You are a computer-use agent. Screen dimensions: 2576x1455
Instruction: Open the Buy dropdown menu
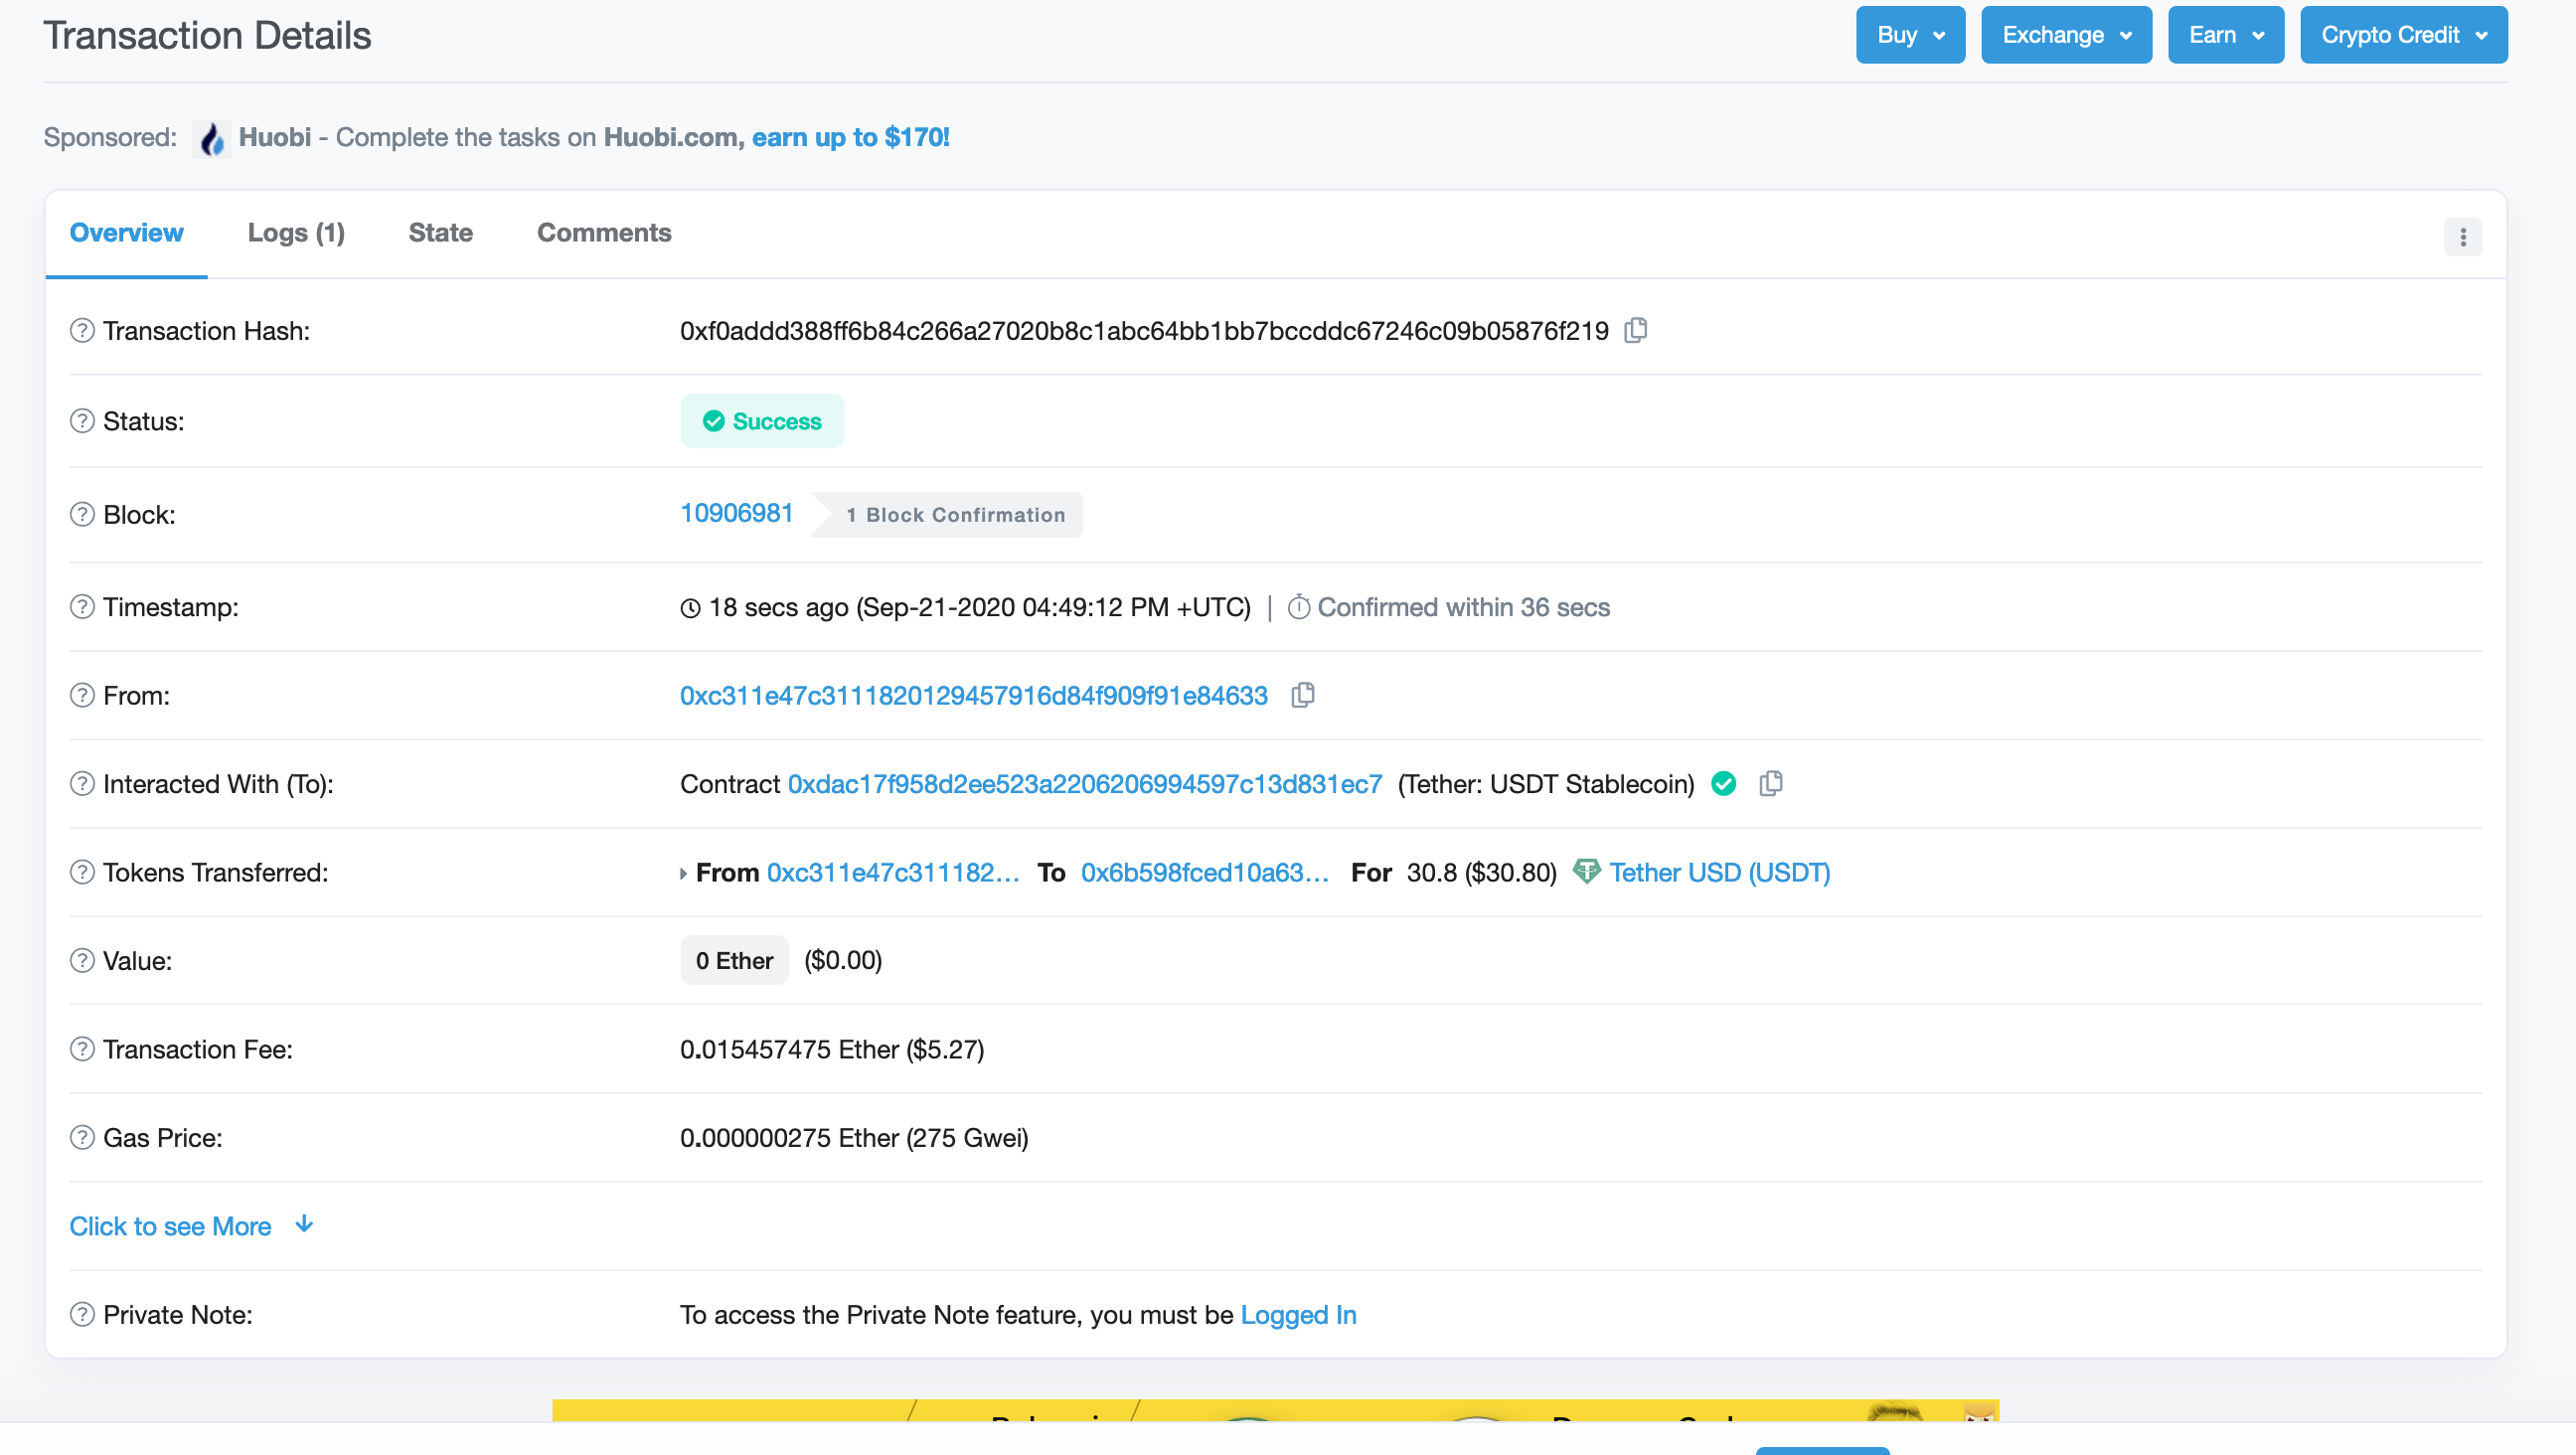1910,35
